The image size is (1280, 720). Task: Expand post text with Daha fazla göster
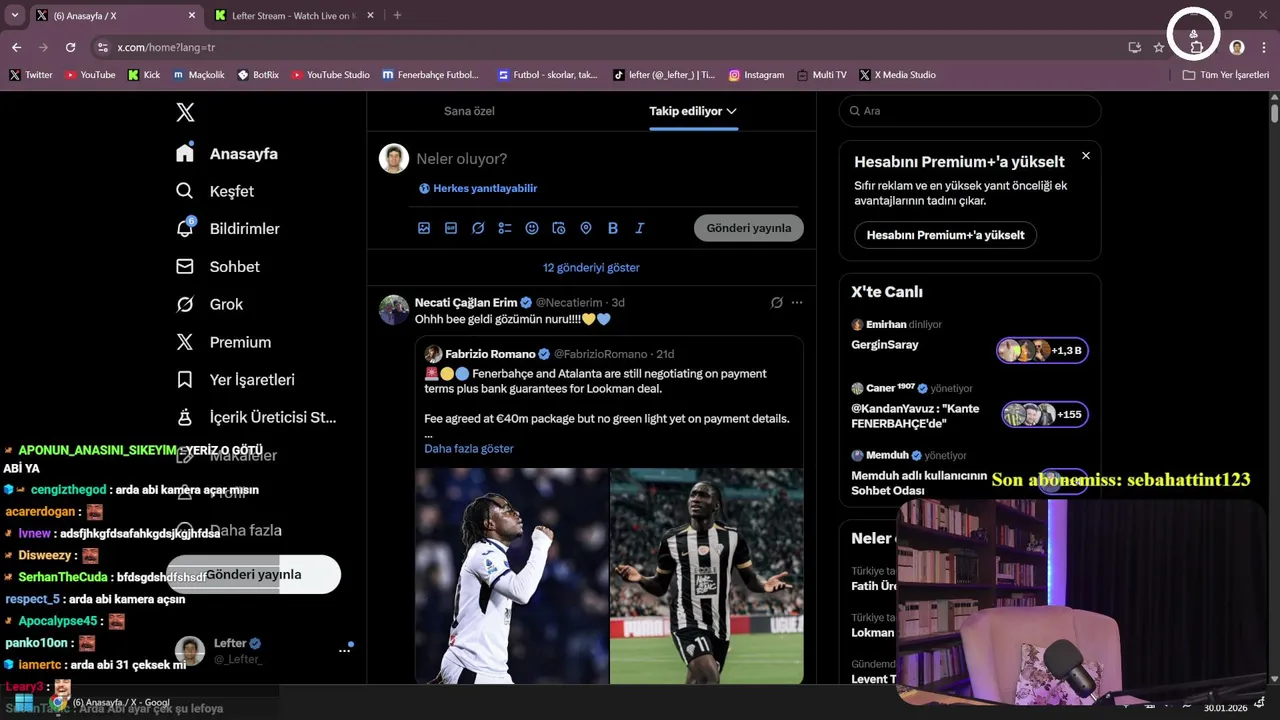469,448
